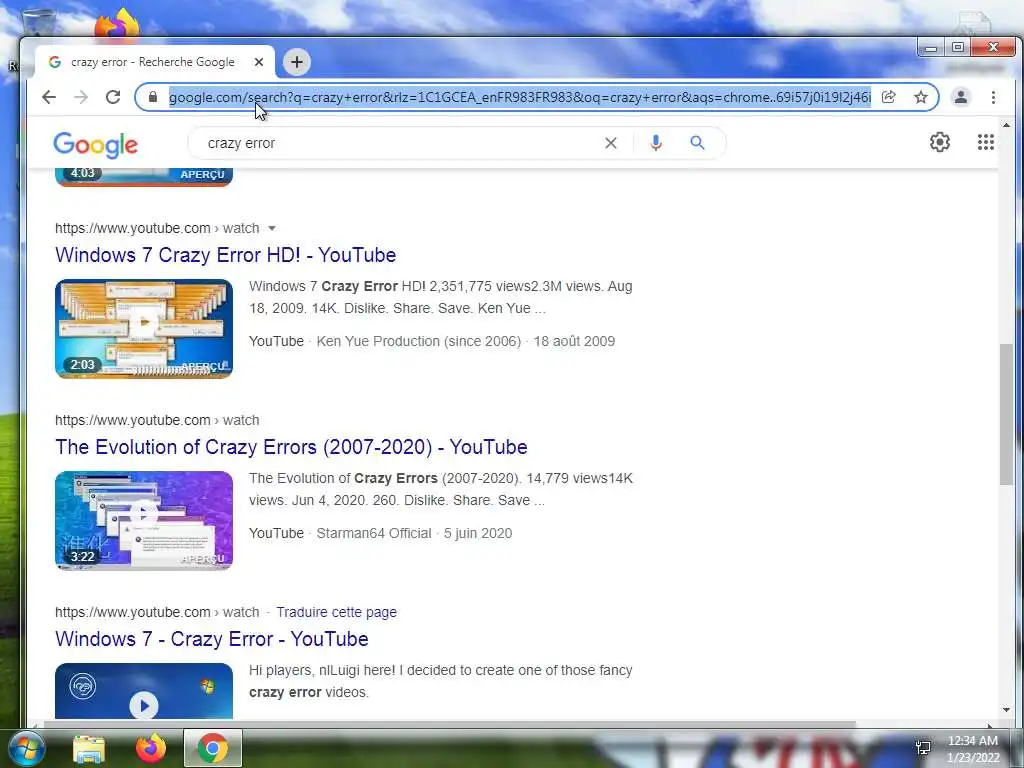Open the Recycle Bin on desktop
Viewport: 1024px width, 768px height.
[x=38, y=23]
